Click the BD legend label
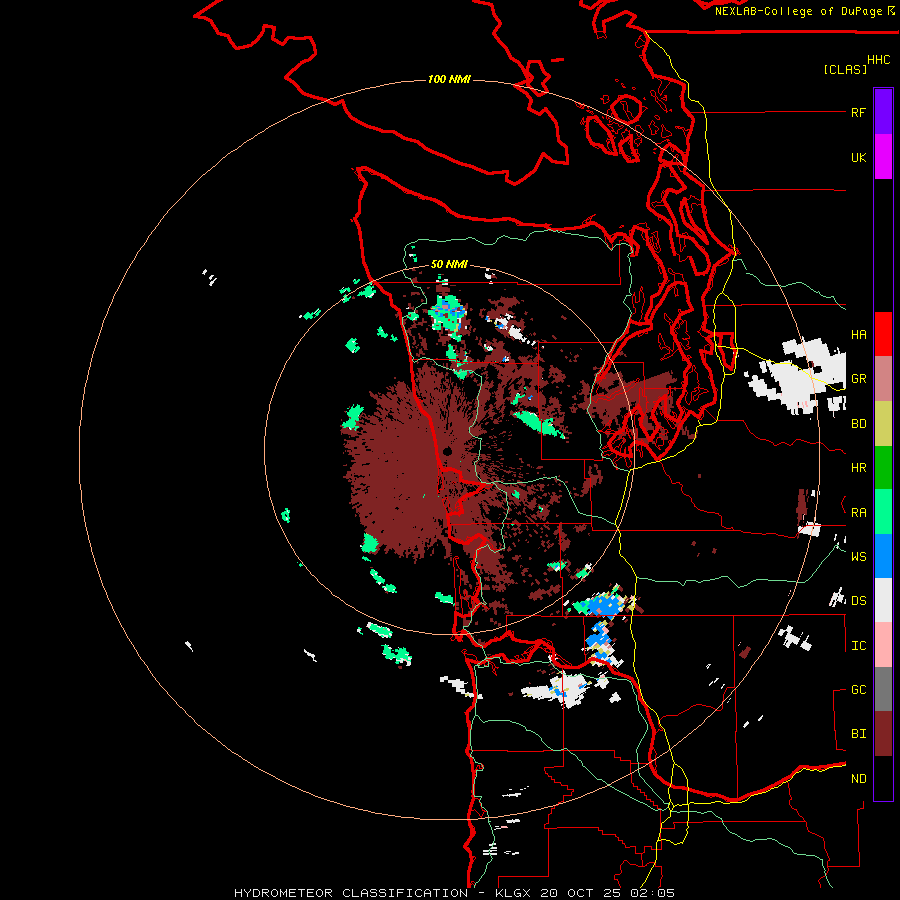Viewport: 900px width, 900px height. point(858,424)
